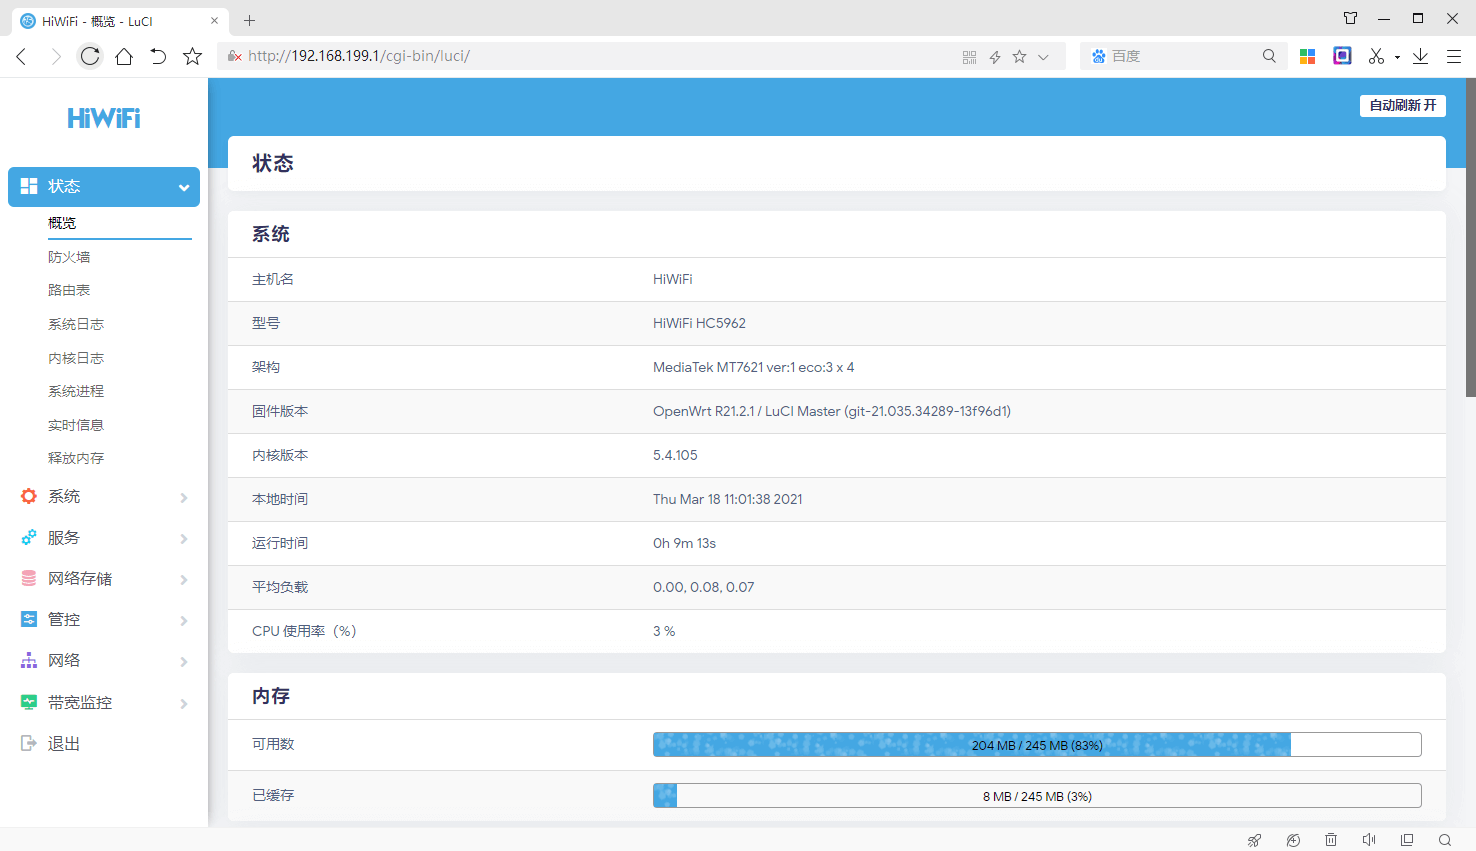Click the 退出 logout icon
This screenshot has width=1476, height=851.
[x=29, y=743]
